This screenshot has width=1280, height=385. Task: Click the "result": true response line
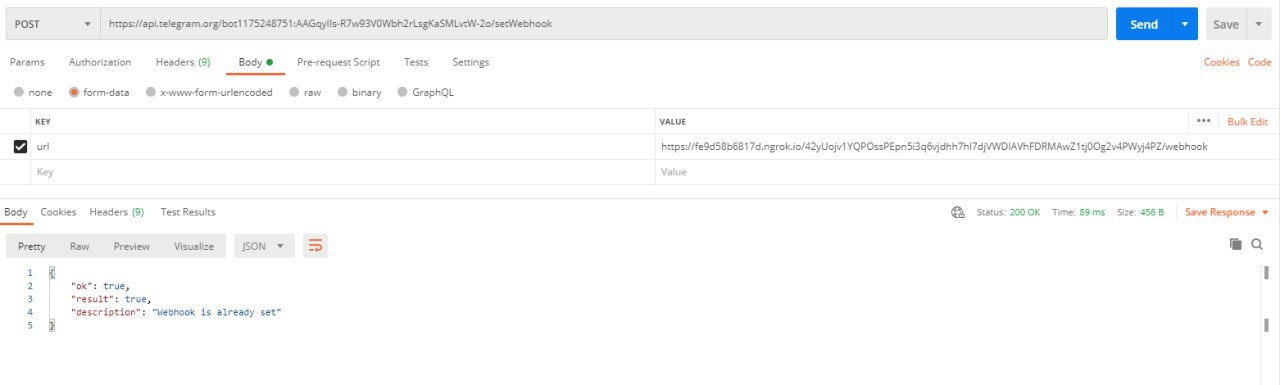tap(110, 298)
